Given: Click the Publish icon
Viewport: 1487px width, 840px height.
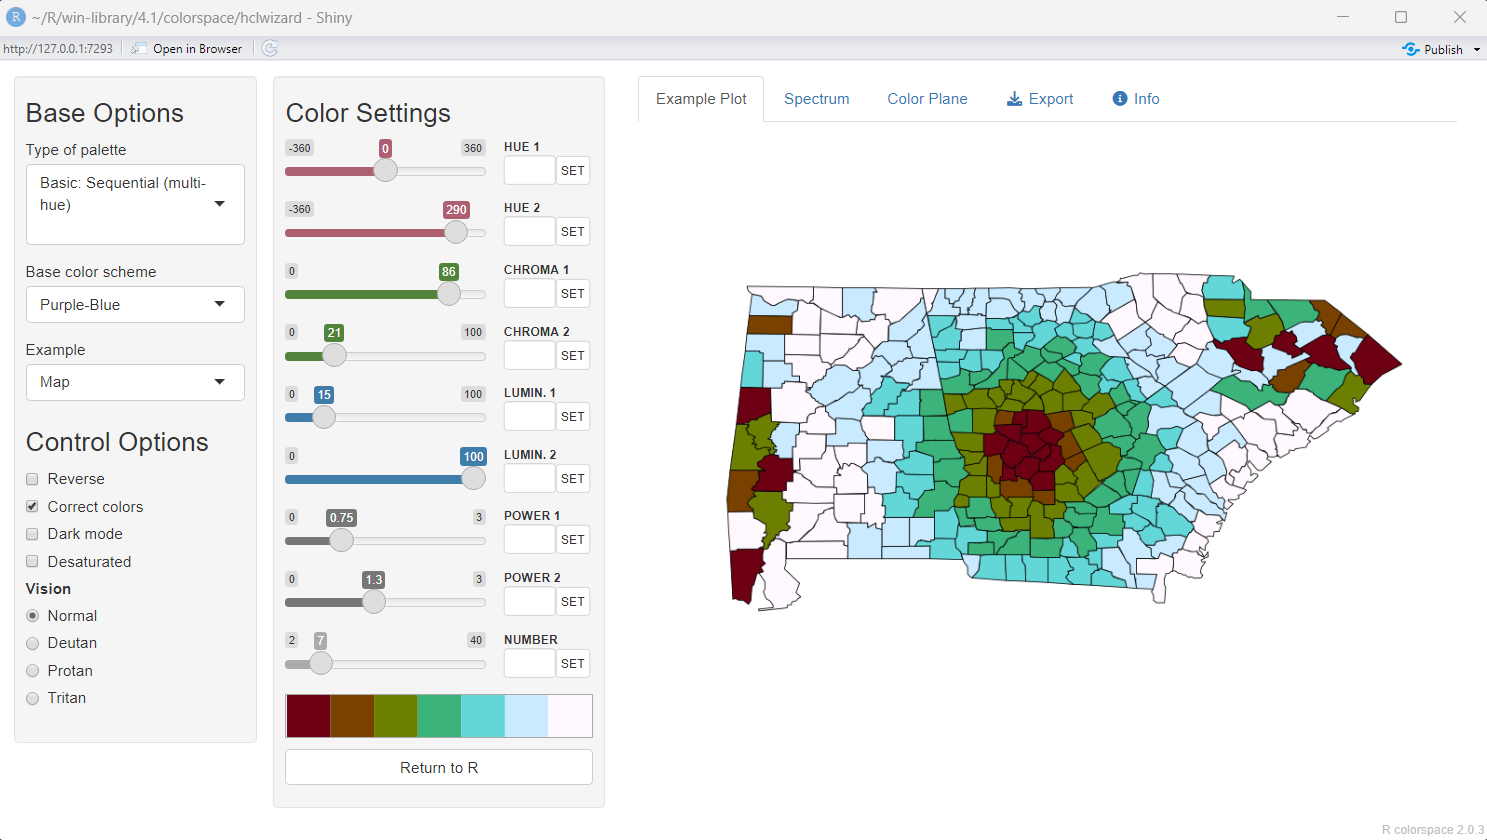Looking at the screenshot, I should click(x=1411, y=49).
